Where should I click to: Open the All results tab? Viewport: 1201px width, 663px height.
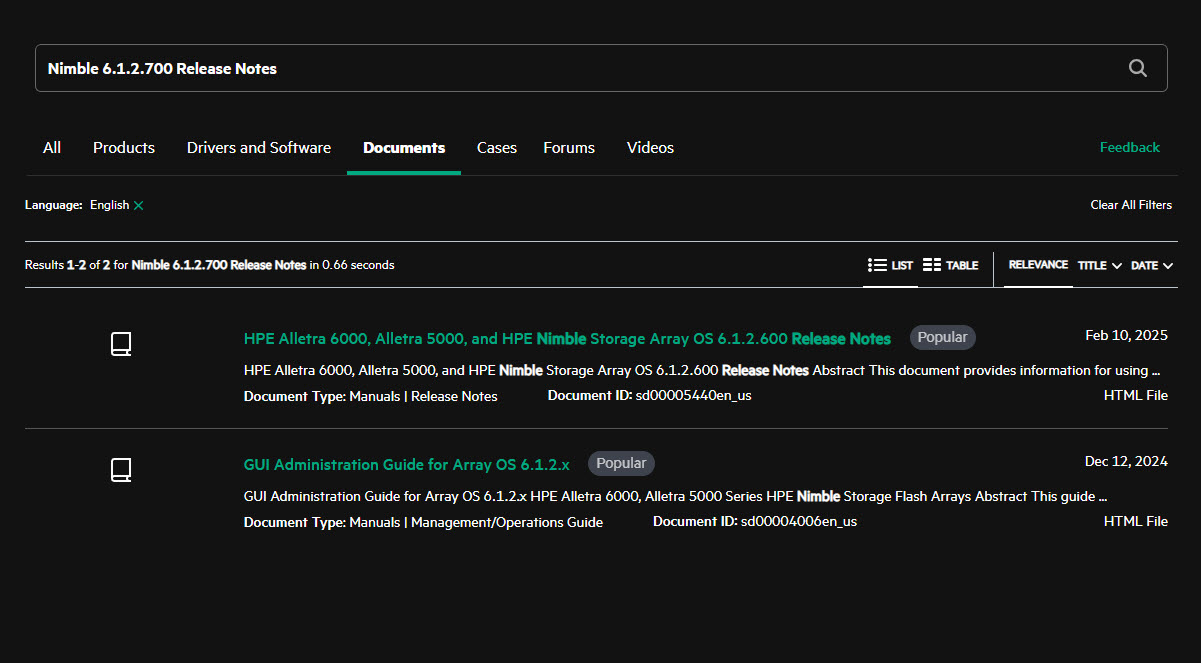(52, 148)
